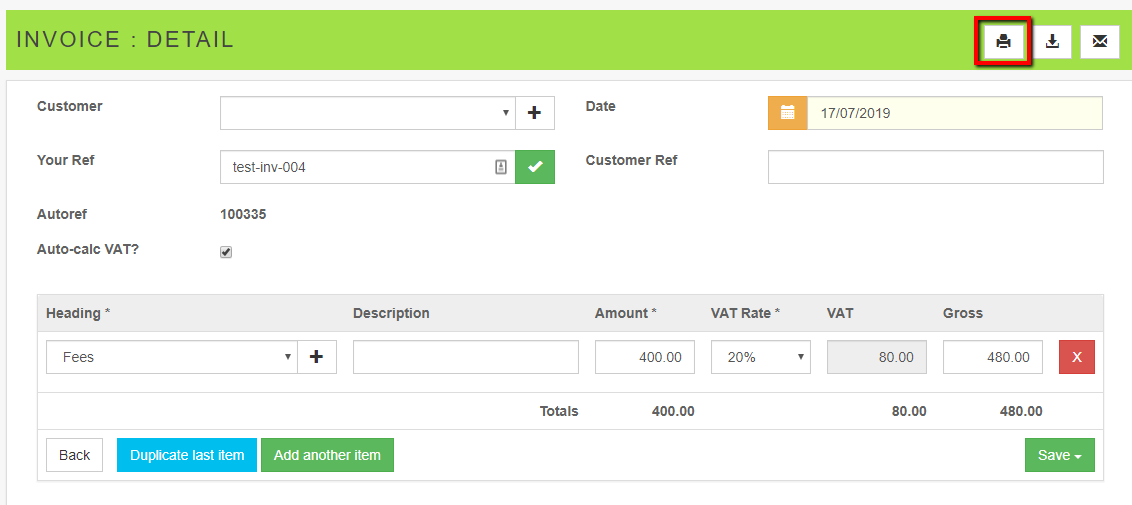
Task: Expand the Fees heading dropdown
Action: [171, 357]
